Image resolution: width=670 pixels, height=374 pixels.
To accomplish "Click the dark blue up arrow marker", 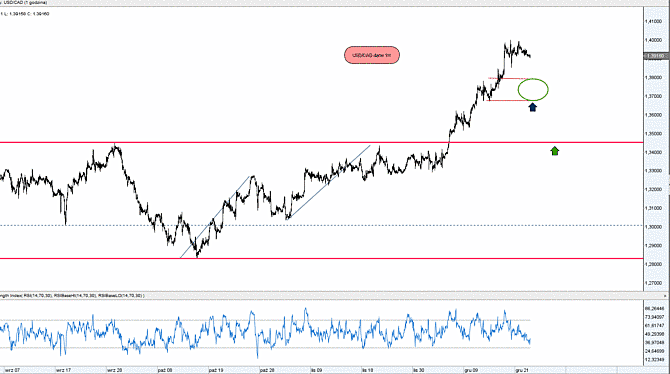I will (532, 107).
